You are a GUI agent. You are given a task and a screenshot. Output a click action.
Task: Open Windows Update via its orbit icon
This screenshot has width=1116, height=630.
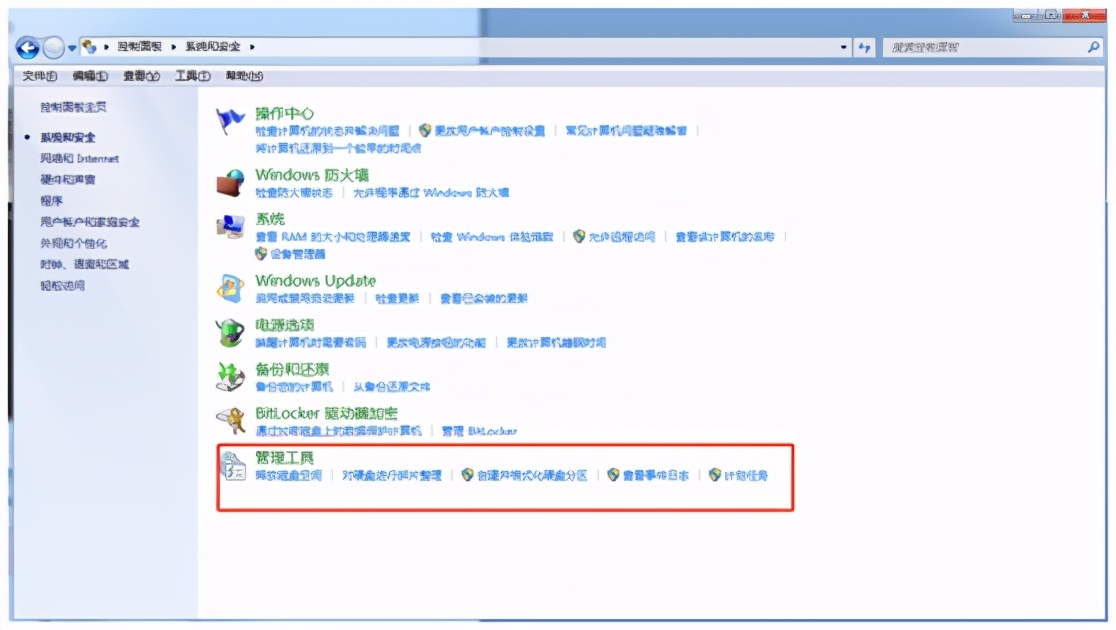pyautogui.click(x=231, y=288)
